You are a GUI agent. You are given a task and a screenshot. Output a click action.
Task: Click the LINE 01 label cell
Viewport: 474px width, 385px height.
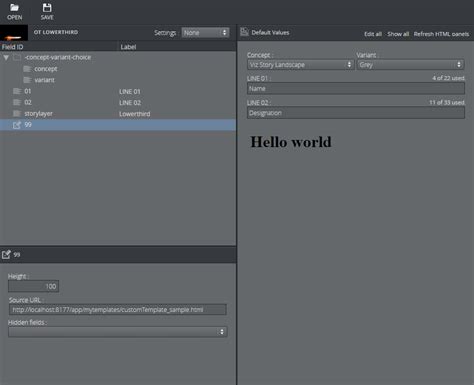coord(130,91)
